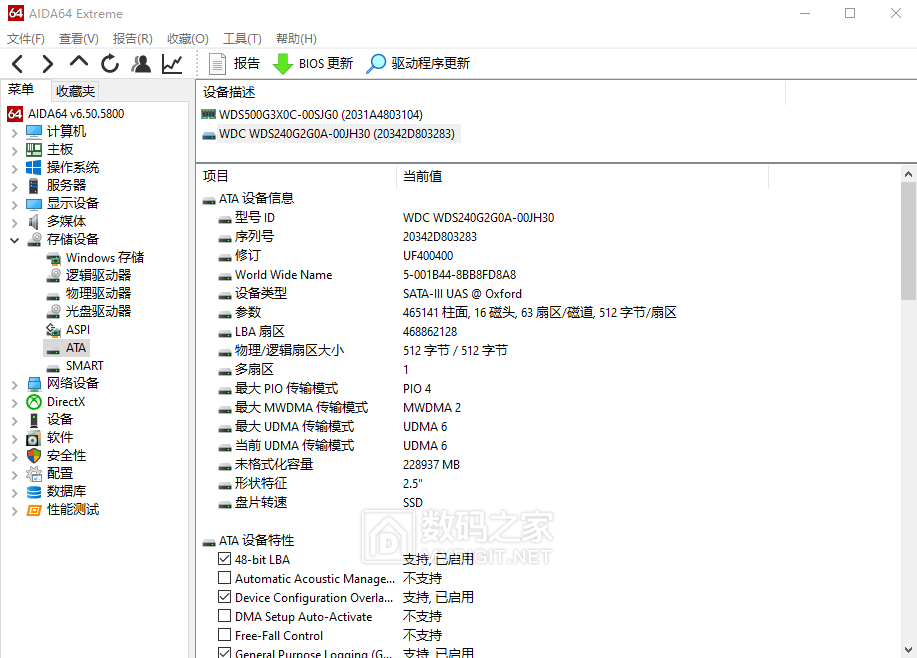
Task: Refresh the current page
Action: click(x=109, y=63)
